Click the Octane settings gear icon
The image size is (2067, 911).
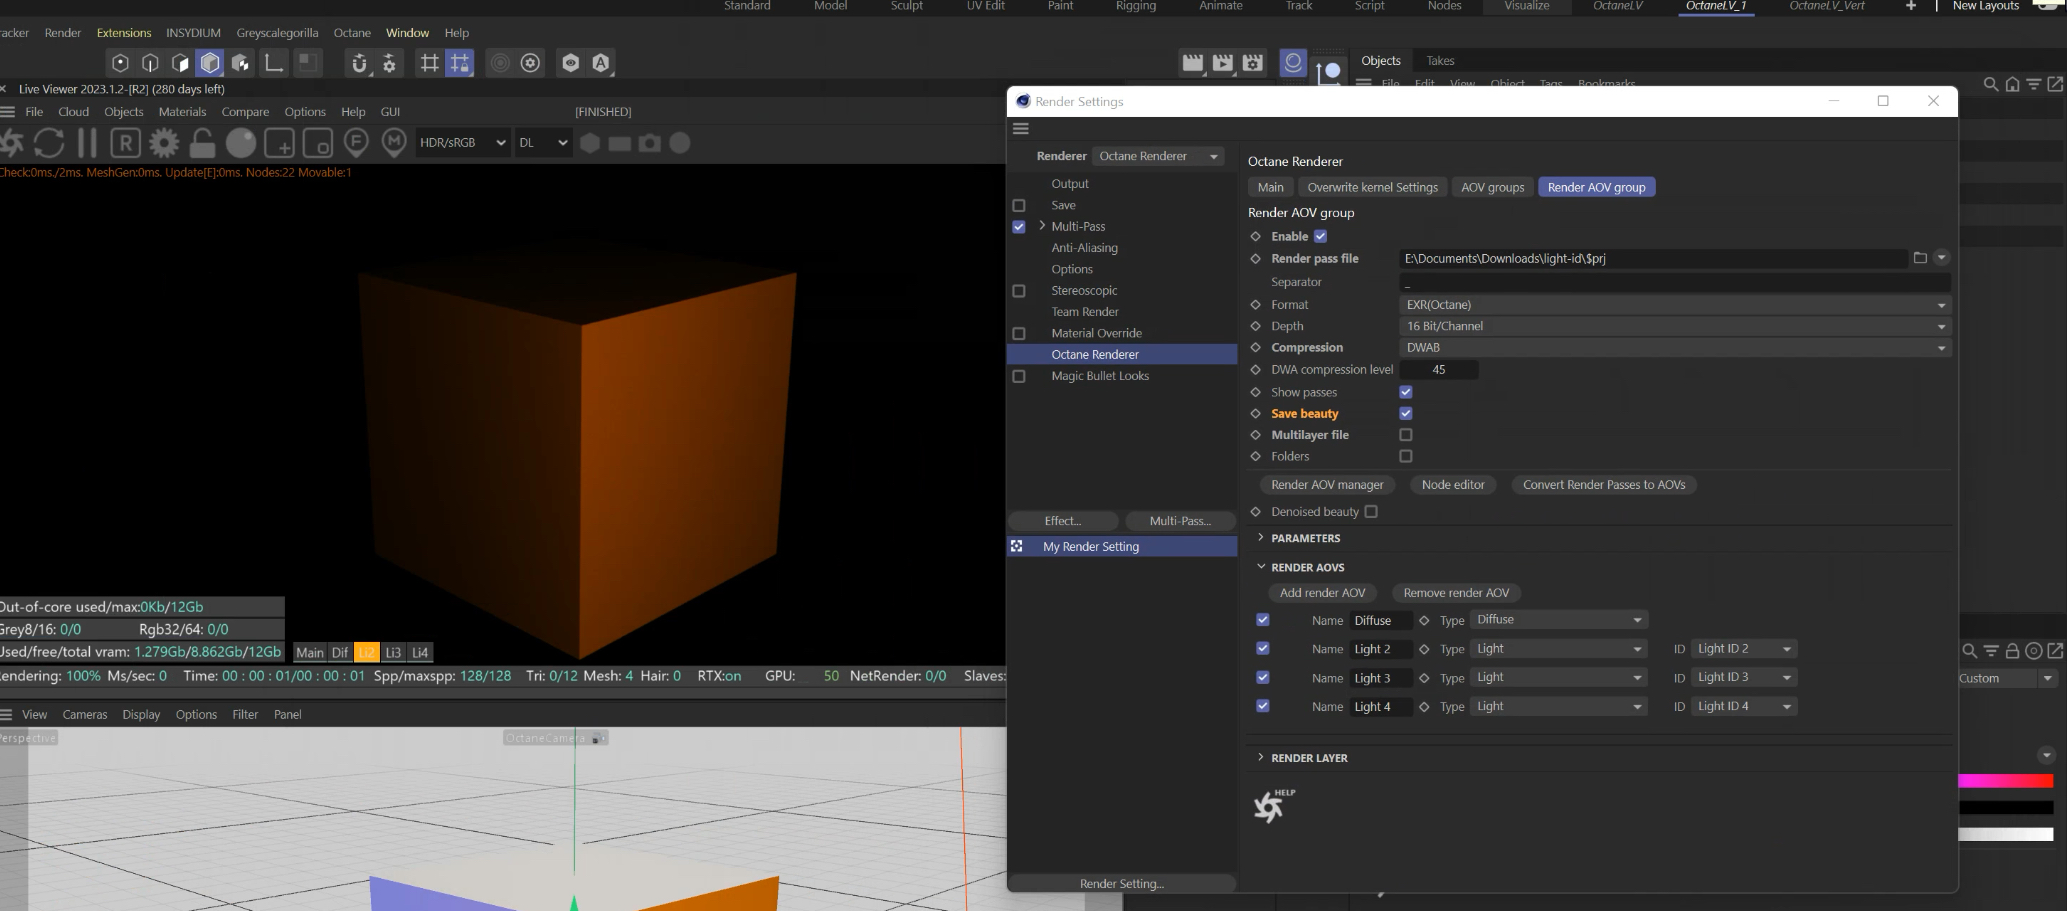[x=164, y=143]
